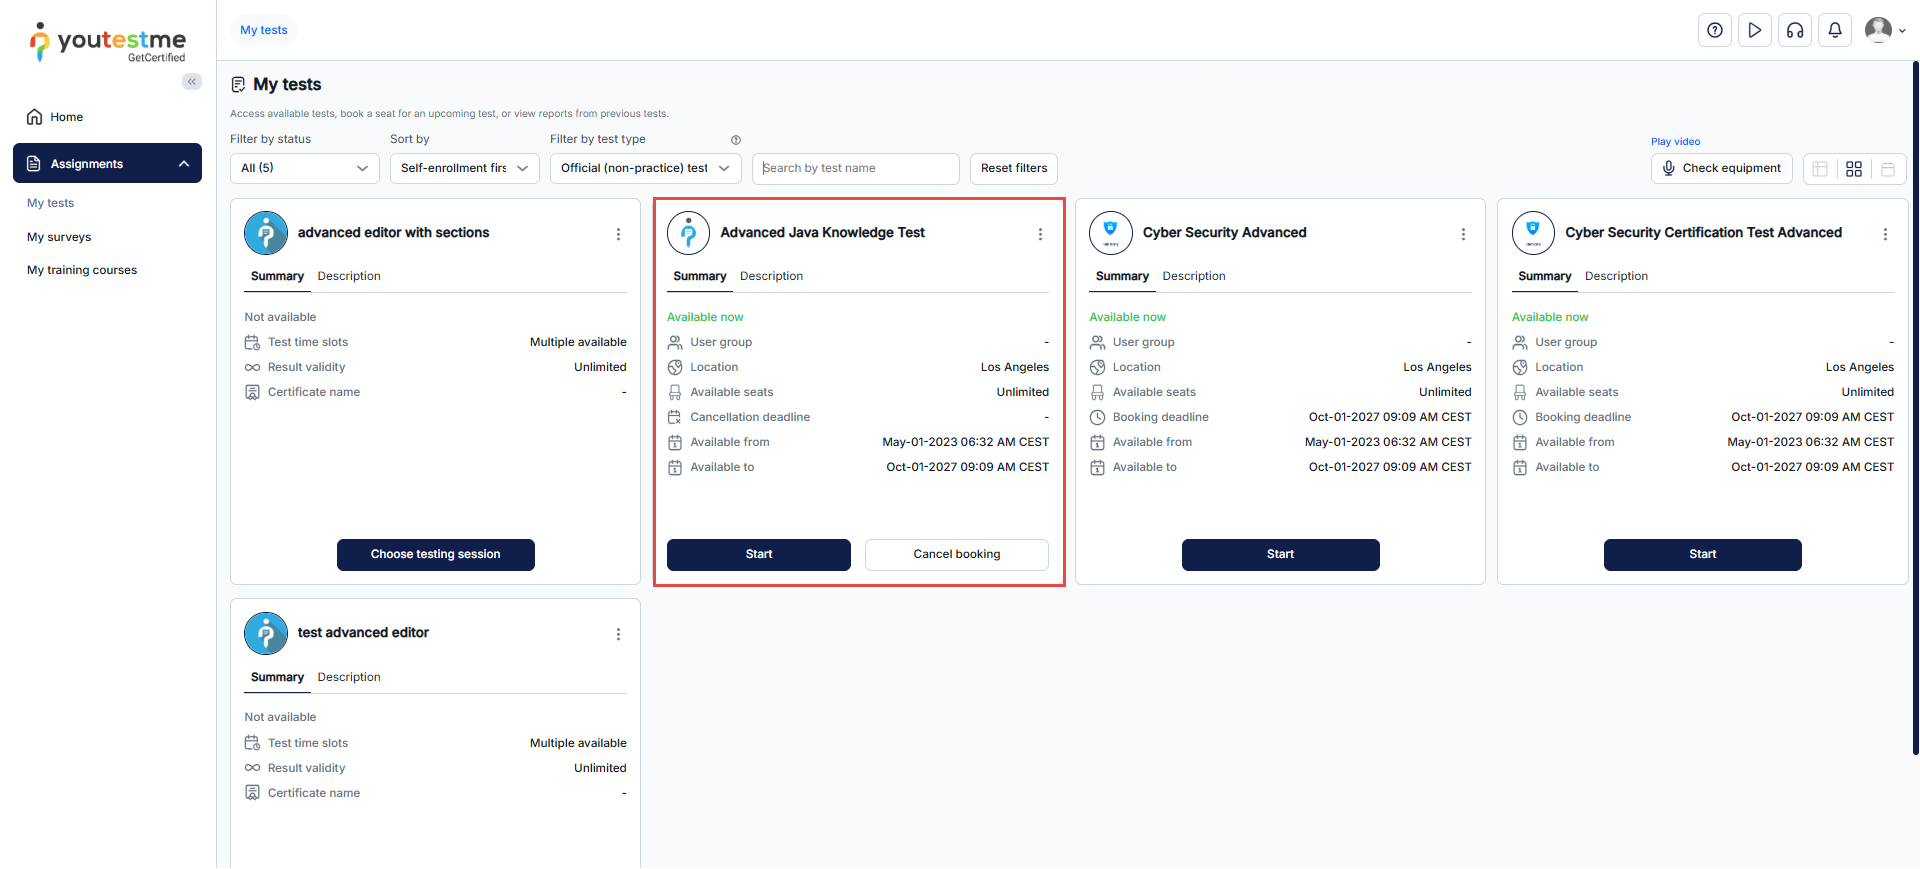This screenshot has width=1920, height=869.
Task: Collapse the Assignments sidebar section
Action: [184, 164]
